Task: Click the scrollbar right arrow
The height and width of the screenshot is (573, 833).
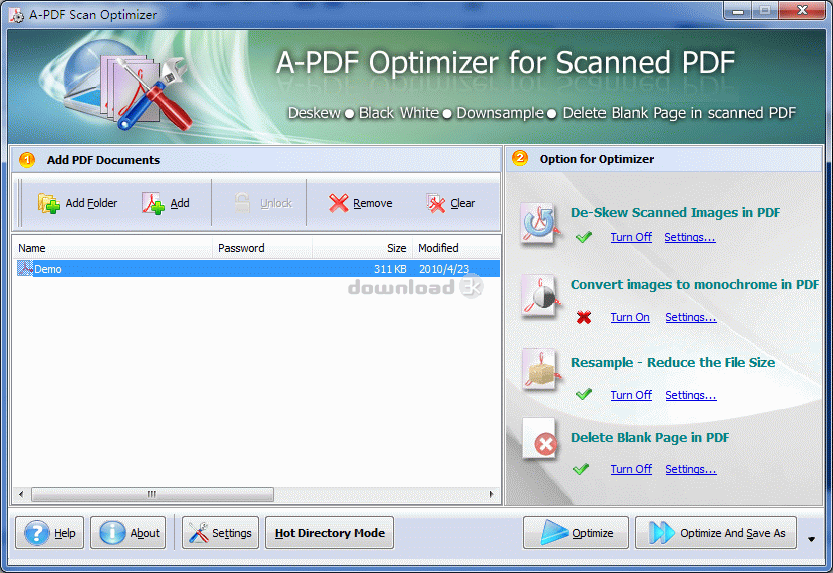Action: pos(491,494)
